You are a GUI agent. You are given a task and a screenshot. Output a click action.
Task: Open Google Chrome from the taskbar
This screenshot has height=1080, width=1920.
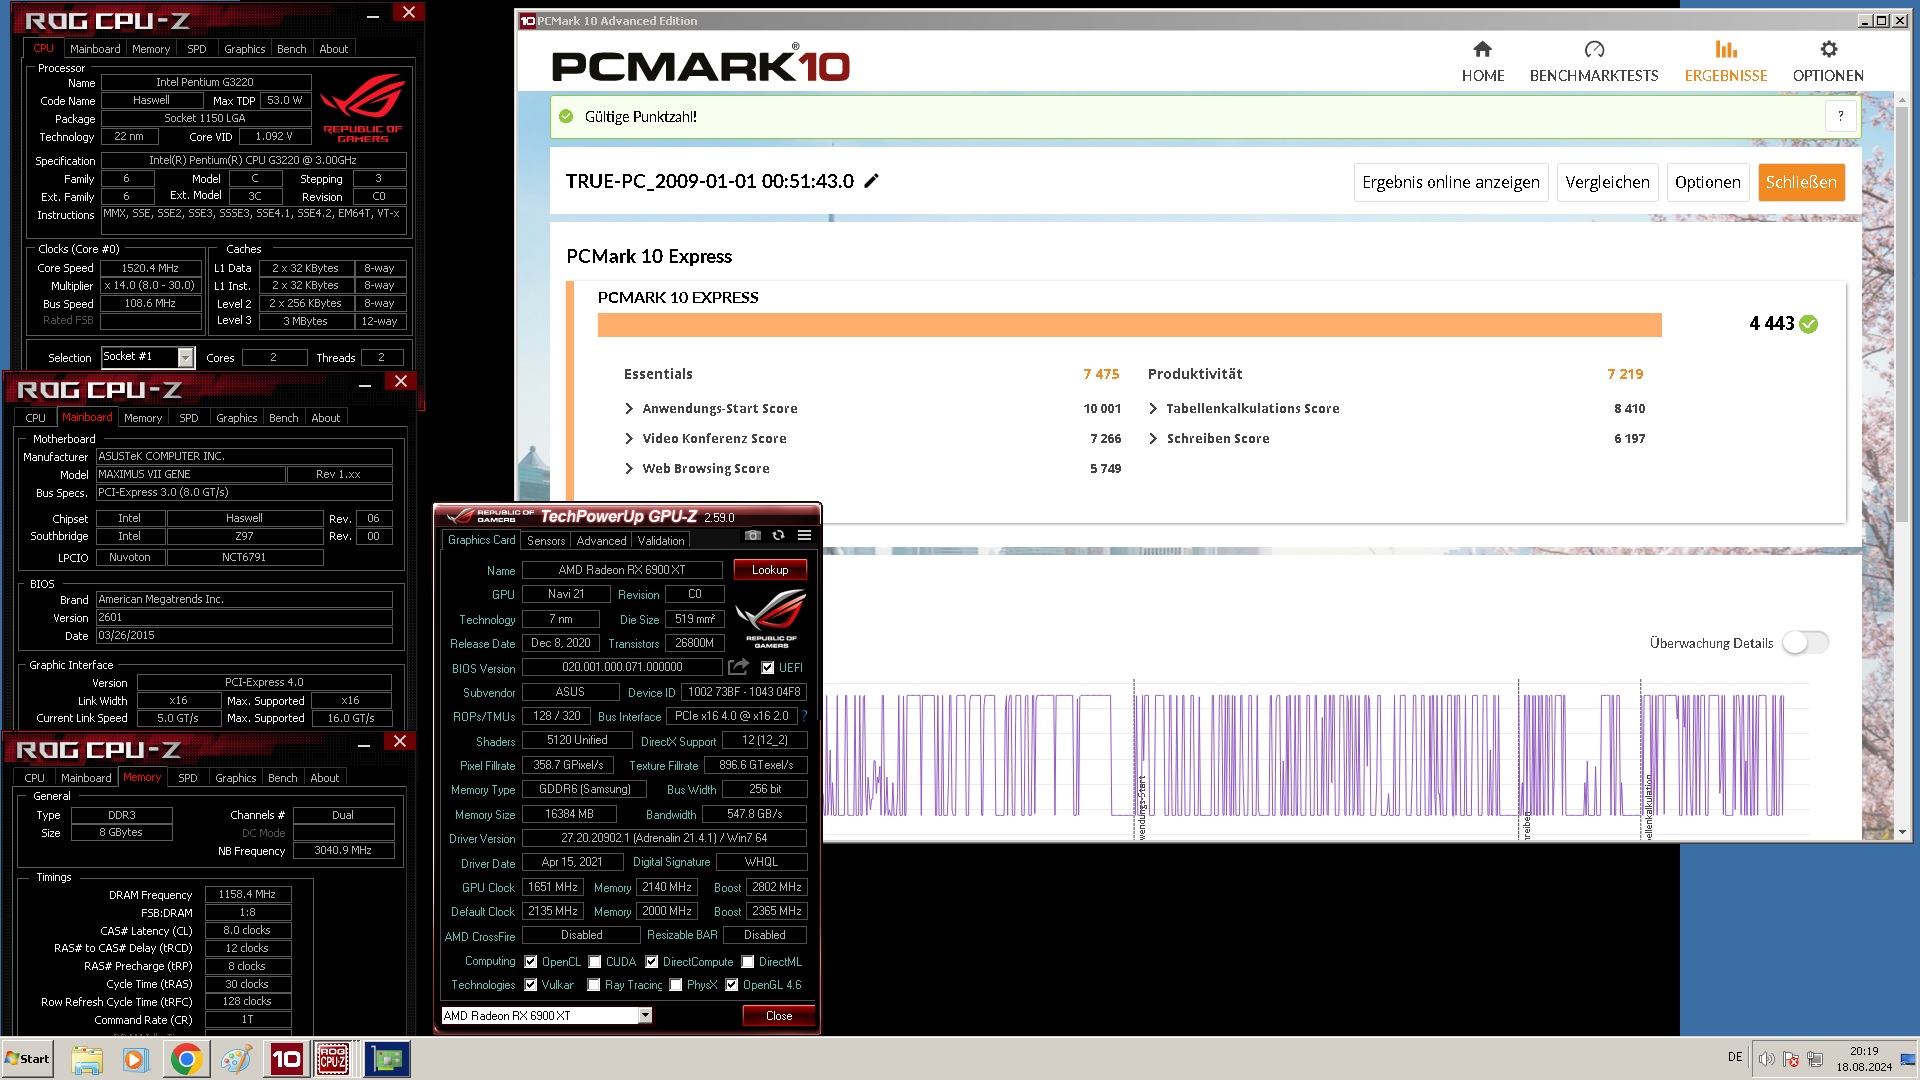(x=185, y=1059)
